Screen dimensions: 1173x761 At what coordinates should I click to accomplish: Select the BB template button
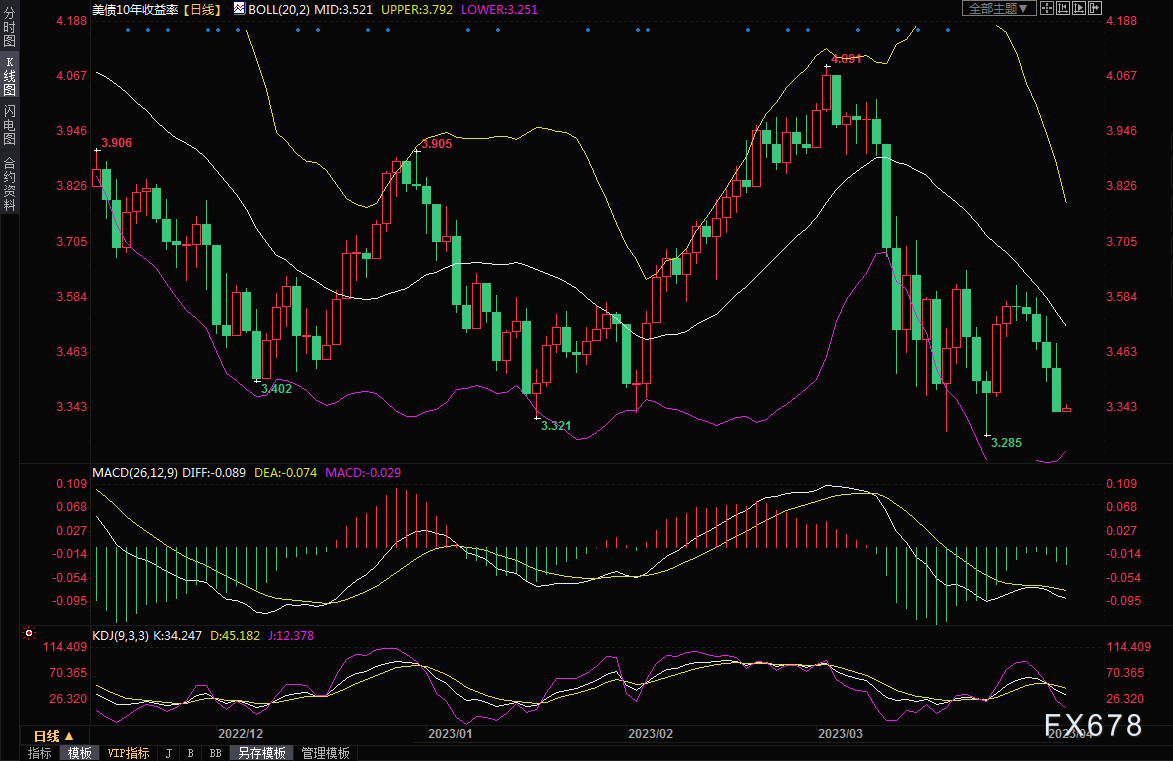pos(215,753)
